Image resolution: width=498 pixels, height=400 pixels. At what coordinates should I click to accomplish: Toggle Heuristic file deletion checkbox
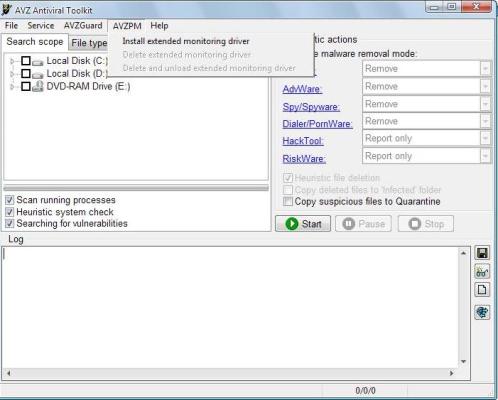point(288,178)
